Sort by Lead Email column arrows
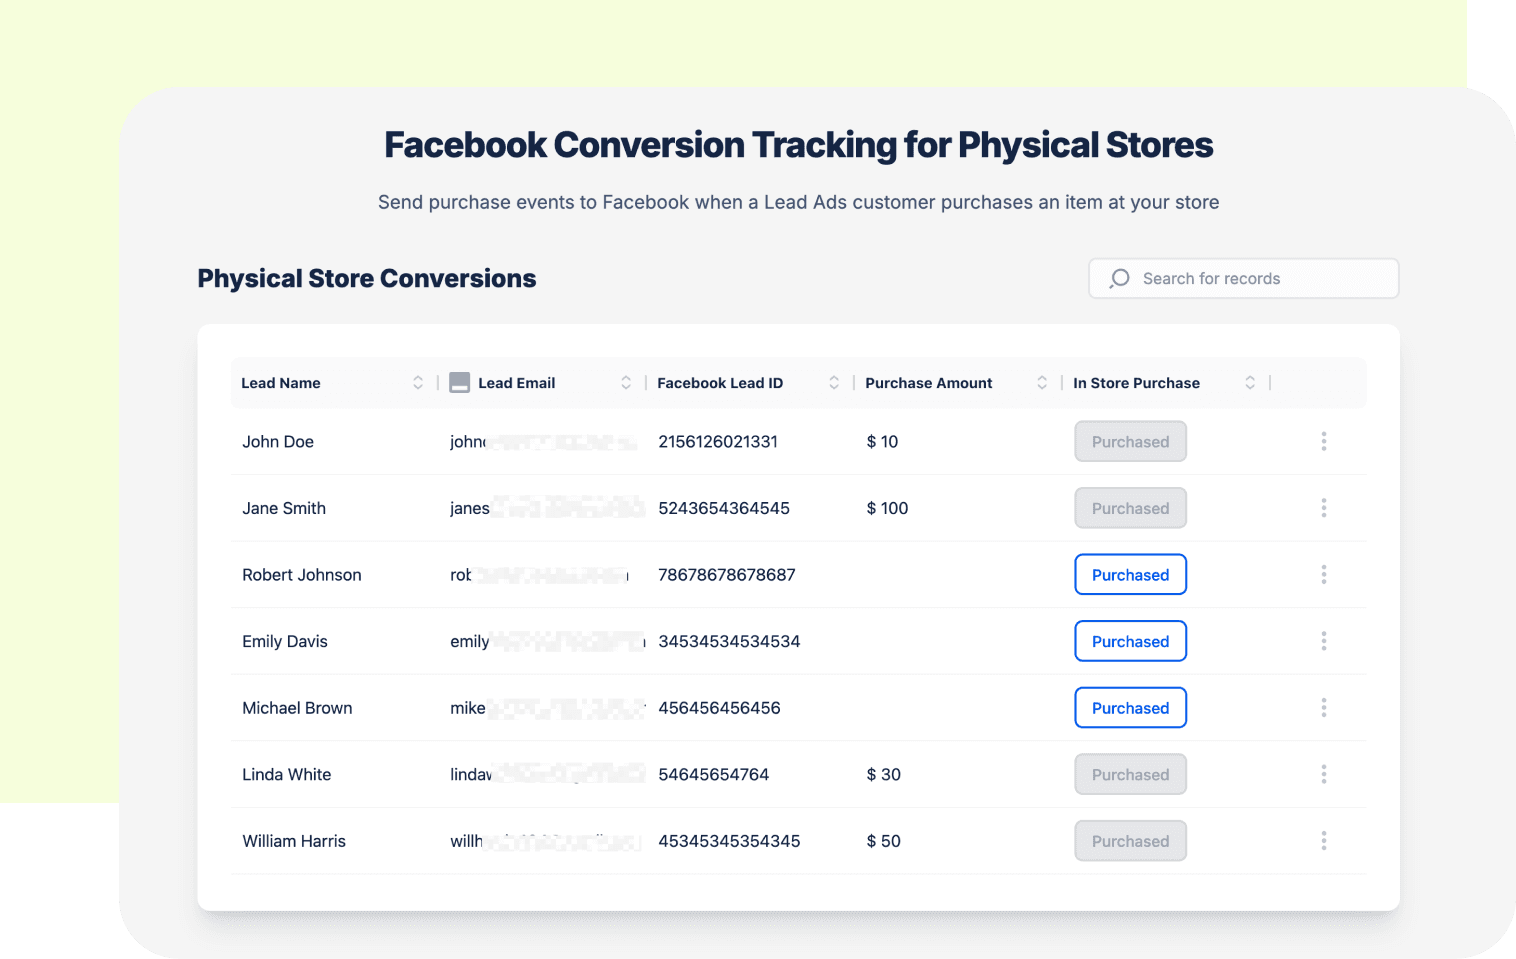Viewport: 1516px width, 959px height. pyautogui.click(x=626, y=383)
